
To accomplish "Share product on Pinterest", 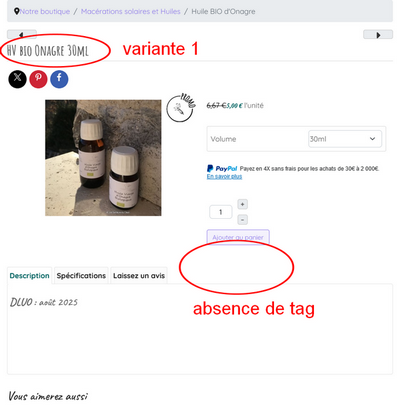I will 38,79.
